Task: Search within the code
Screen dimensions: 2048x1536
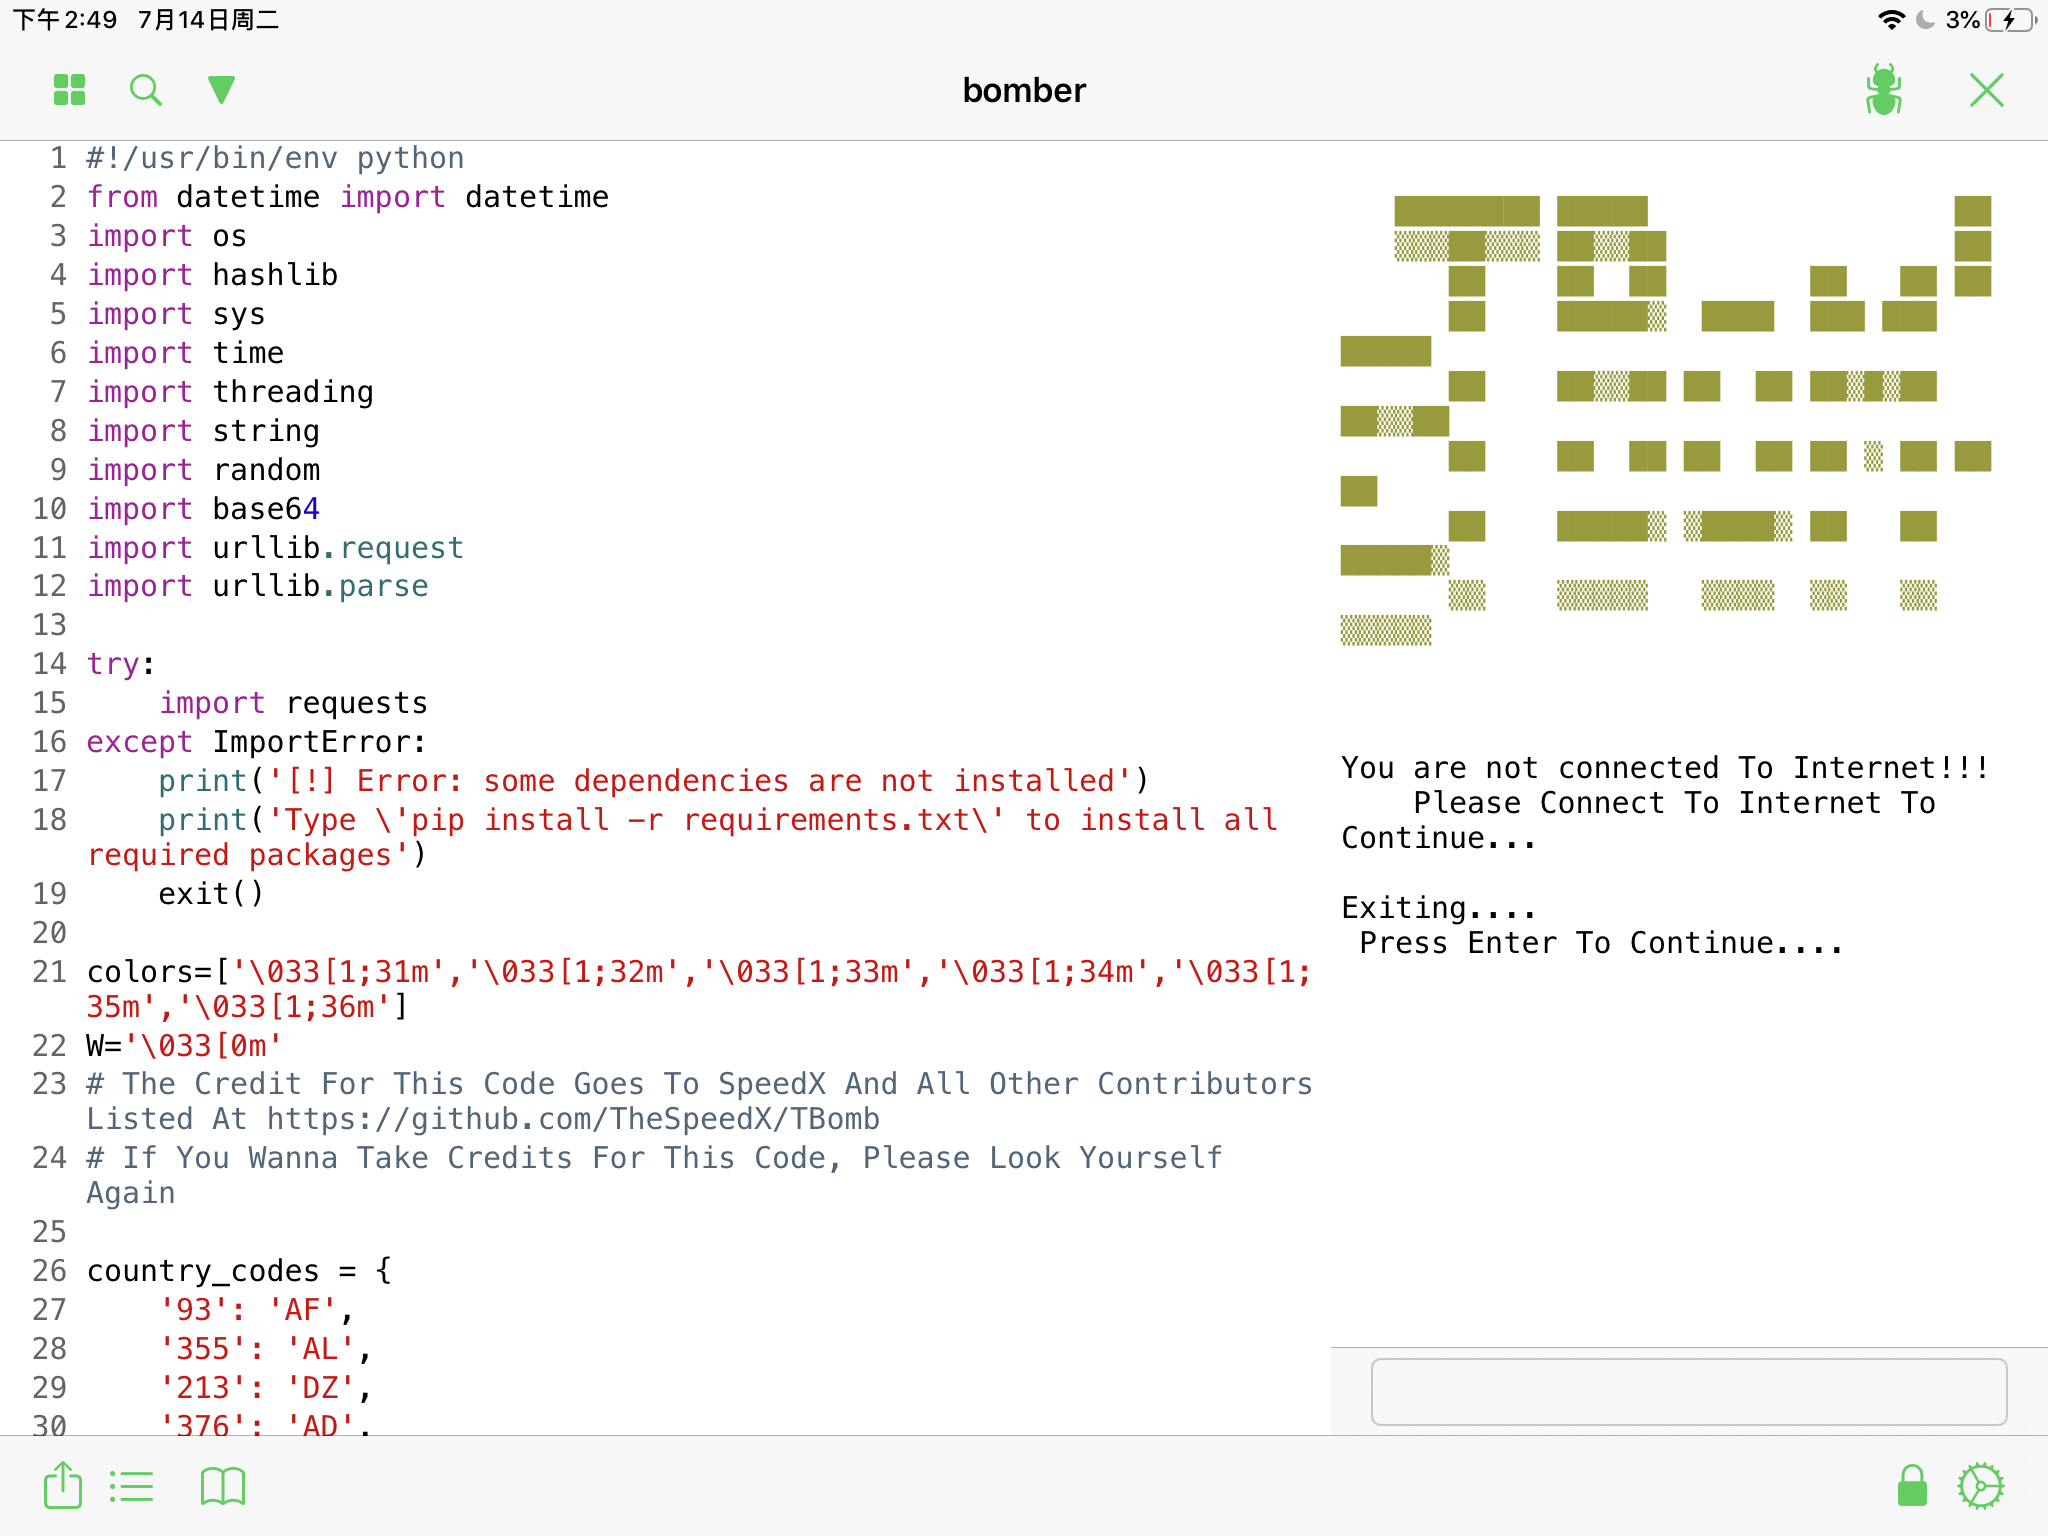Action: [x=146, y=89]
